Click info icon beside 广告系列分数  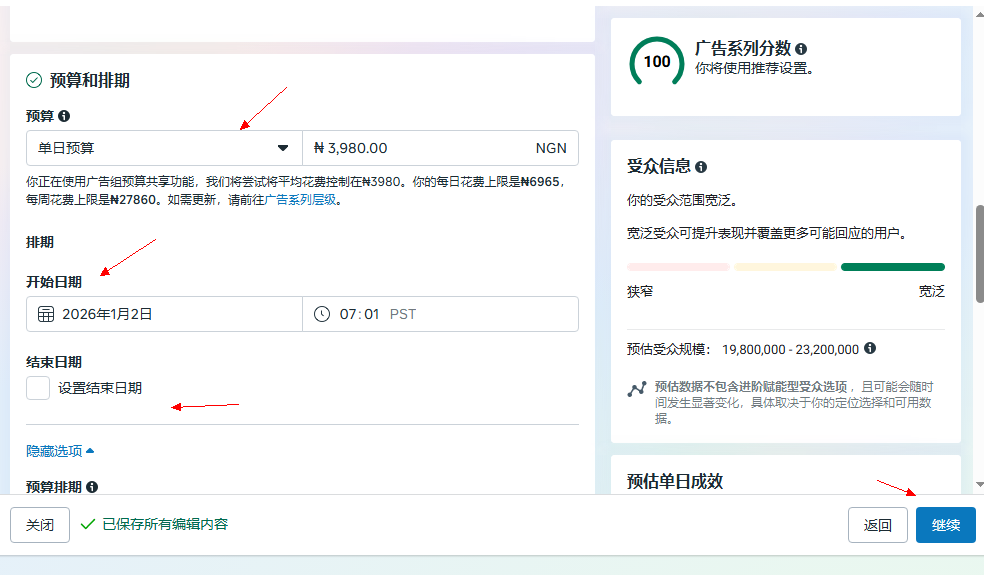click(801, 49)
